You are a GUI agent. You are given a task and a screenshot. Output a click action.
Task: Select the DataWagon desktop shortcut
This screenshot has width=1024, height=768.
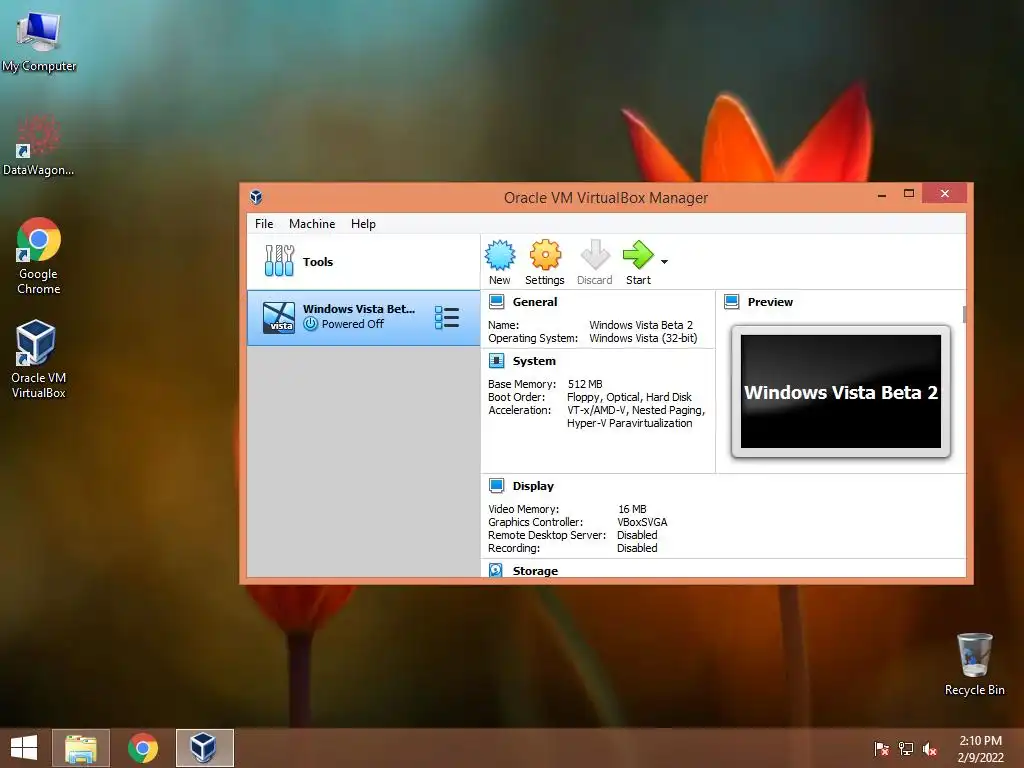click(x=38, y=145)
